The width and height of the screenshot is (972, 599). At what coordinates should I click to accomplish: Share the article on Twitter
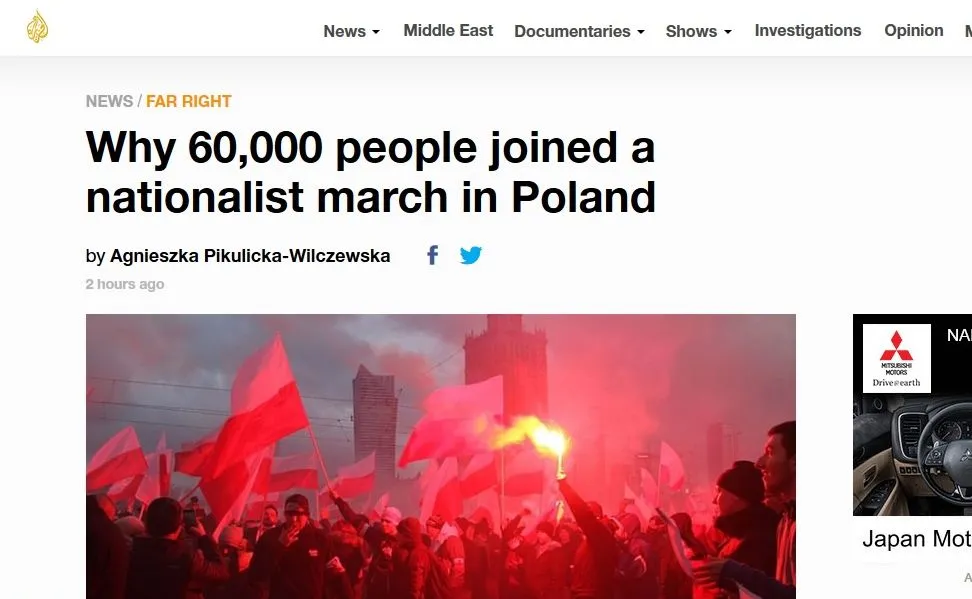(x=471, y=256)
